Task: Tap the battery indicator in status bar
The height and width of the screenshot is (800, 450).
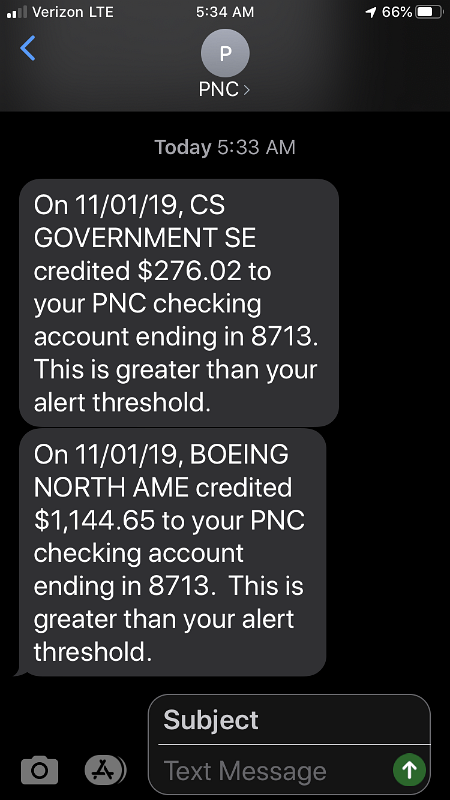Action: click(x=430, y=12)
